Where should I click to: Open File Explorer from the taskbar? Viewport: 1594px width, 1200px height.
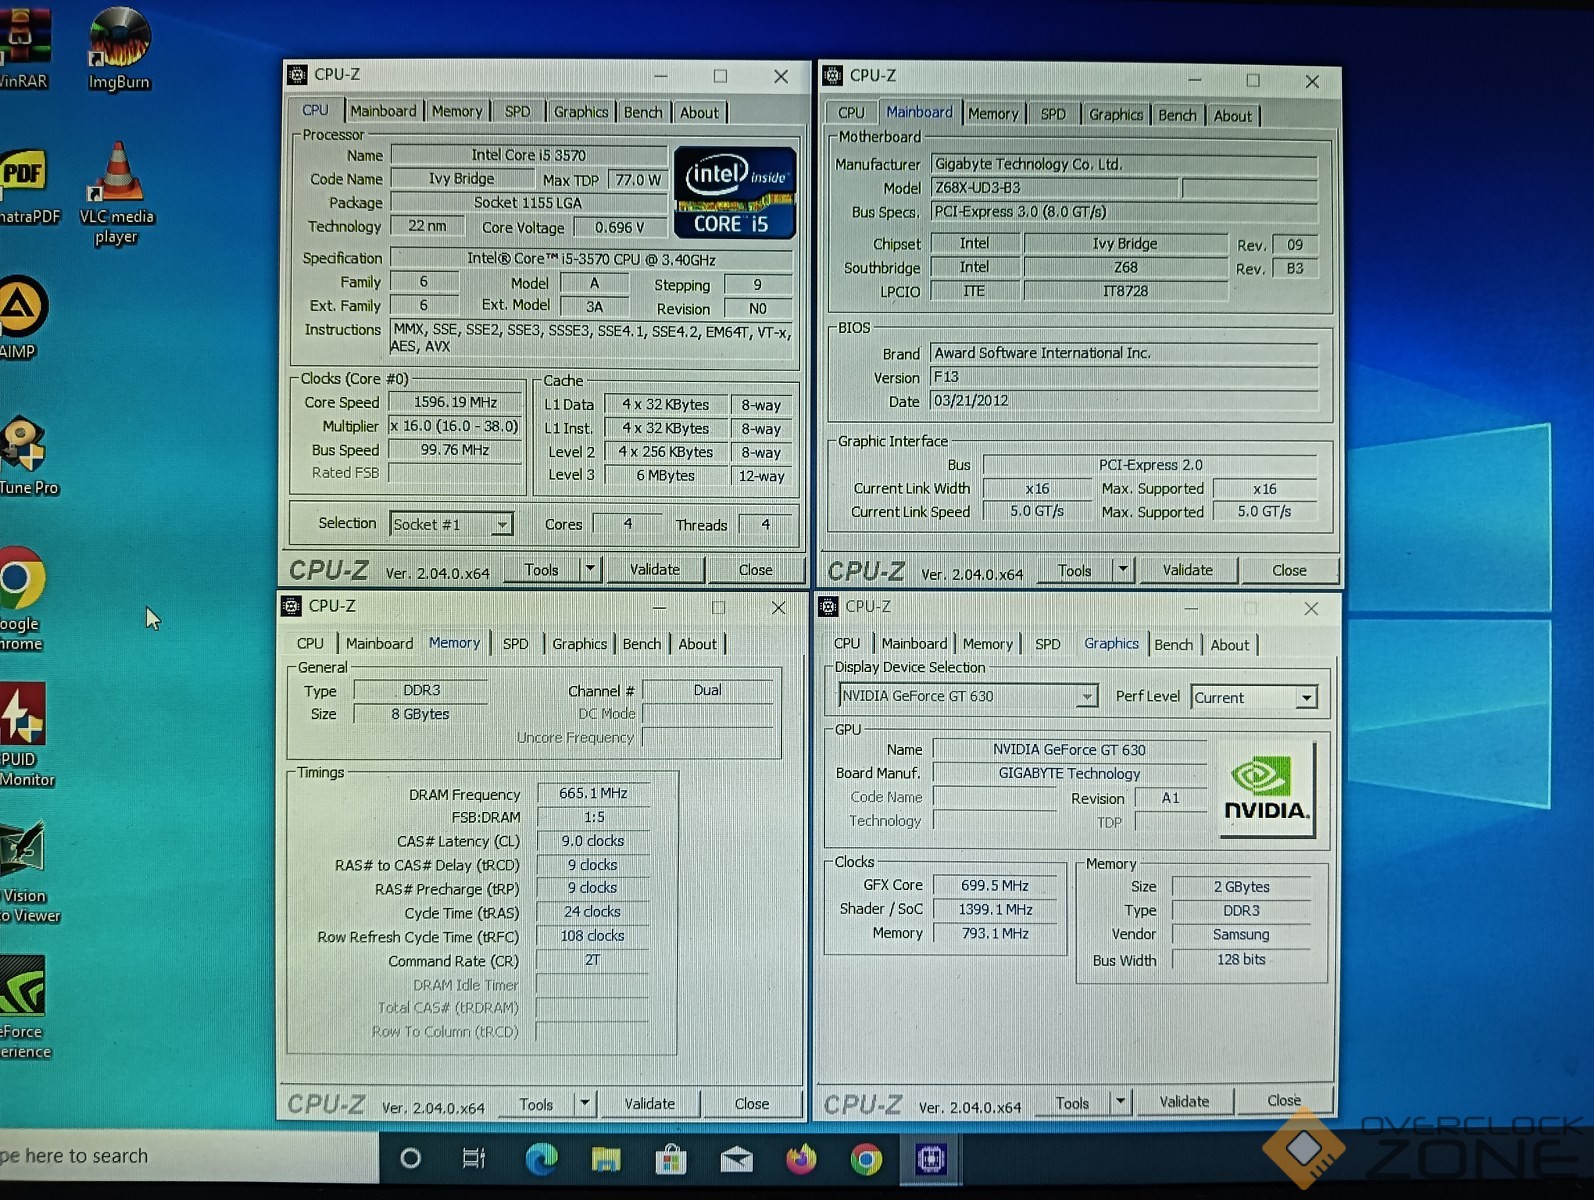606,1158
